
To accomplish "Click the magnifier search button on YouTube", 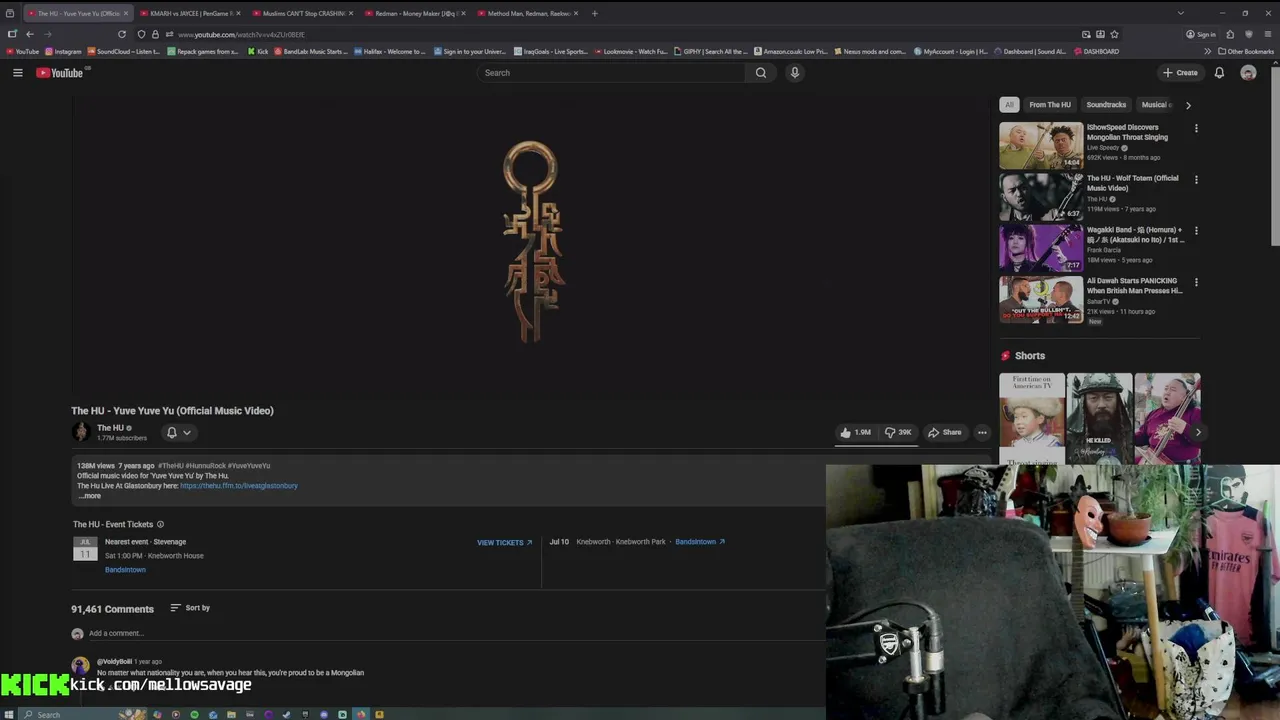I will click(x=761, y=72).
